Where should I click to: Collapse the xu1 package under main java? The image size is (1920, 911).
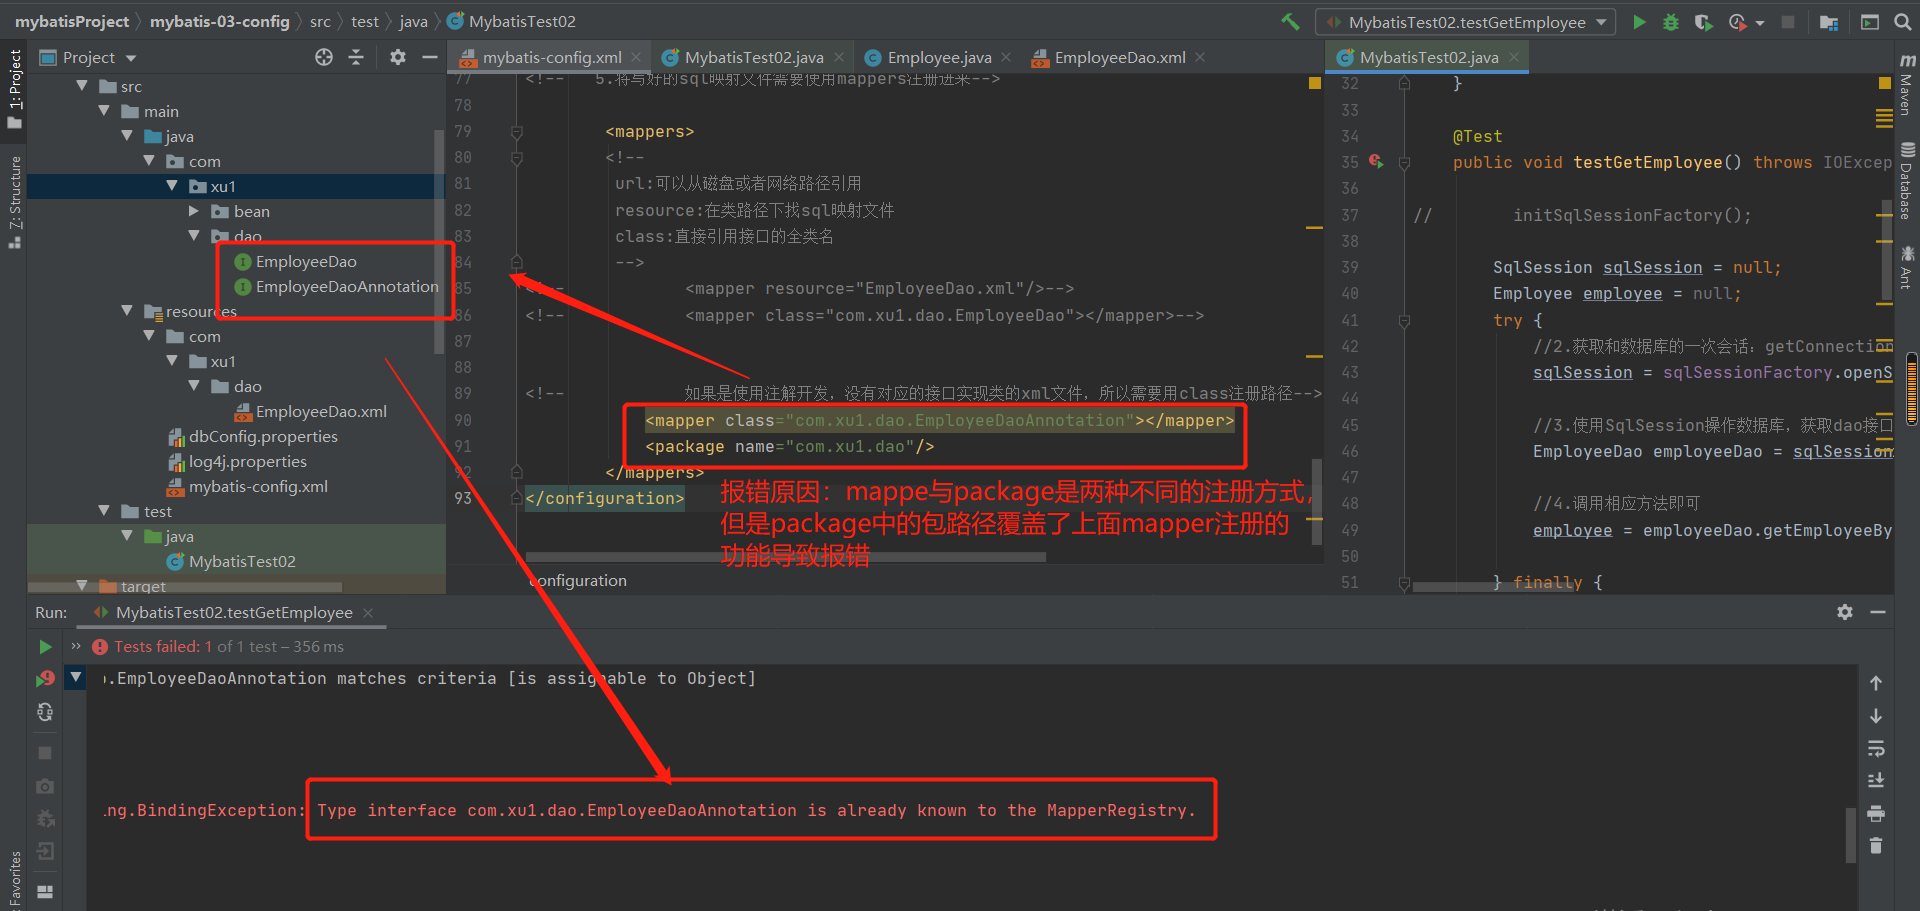point(172,186)
